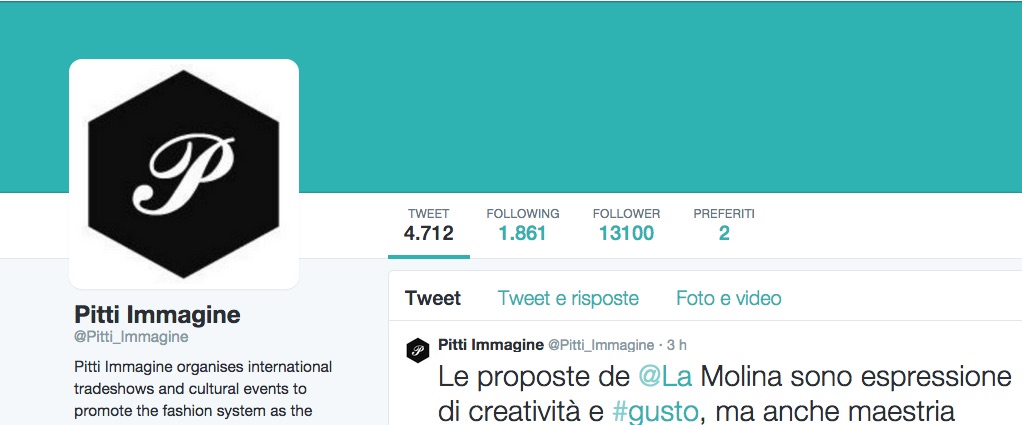Open the tweet's 3 h timestamp
Viewport: 1022px width, 425px height.
pos(677,345)
